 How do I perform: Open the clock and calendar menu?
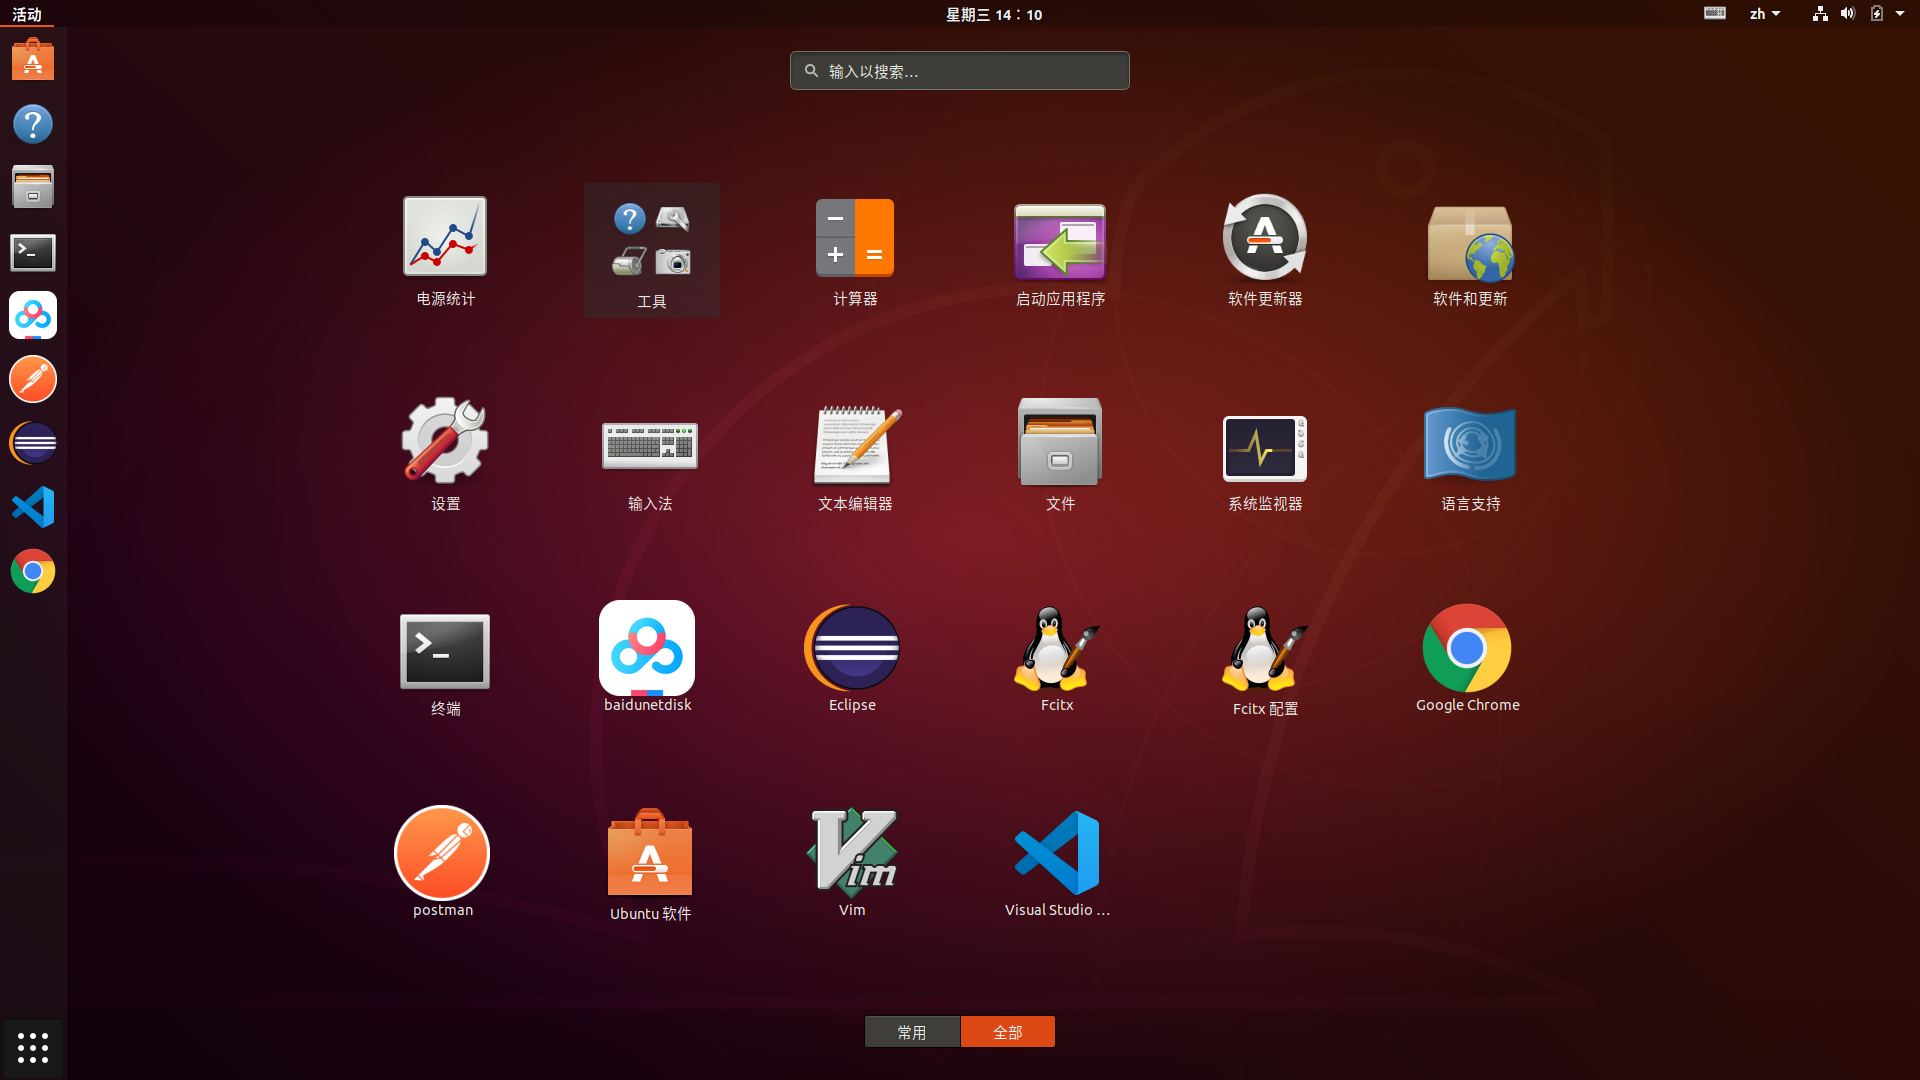[993, 14]
